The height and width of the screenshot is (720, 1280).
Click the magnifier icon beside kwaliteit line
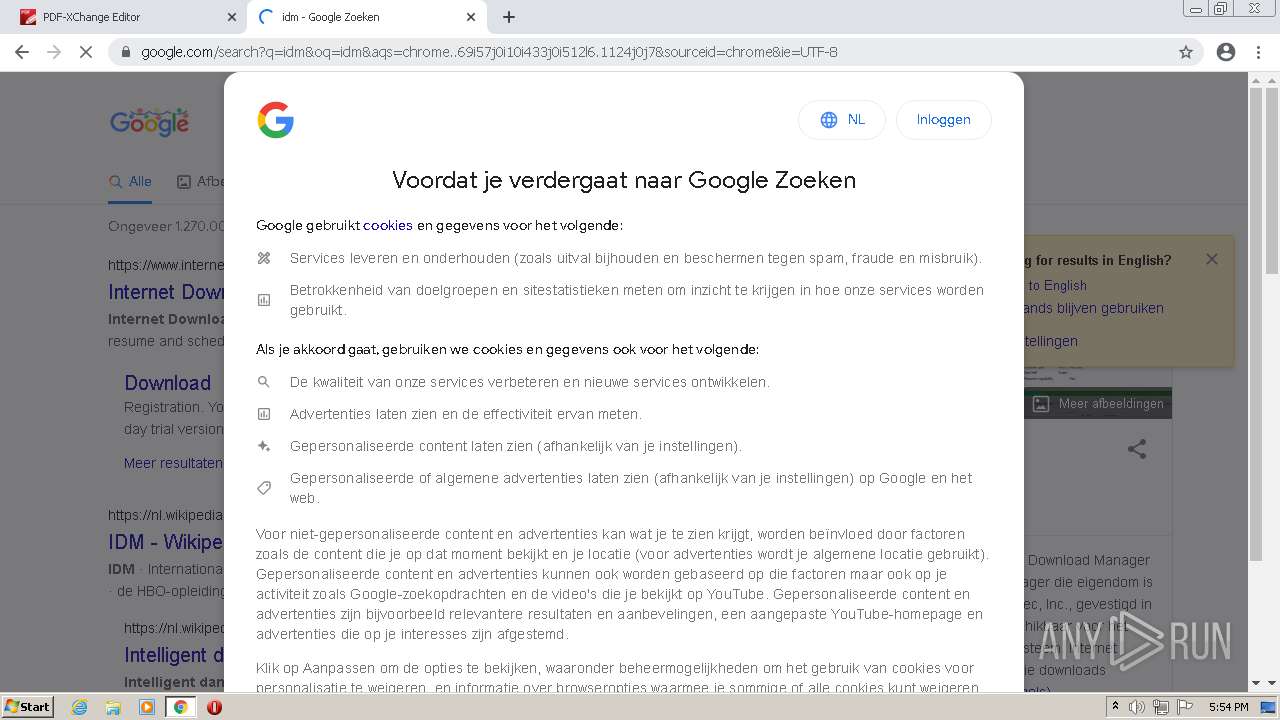pyautogui.click(x=264, y=382)
